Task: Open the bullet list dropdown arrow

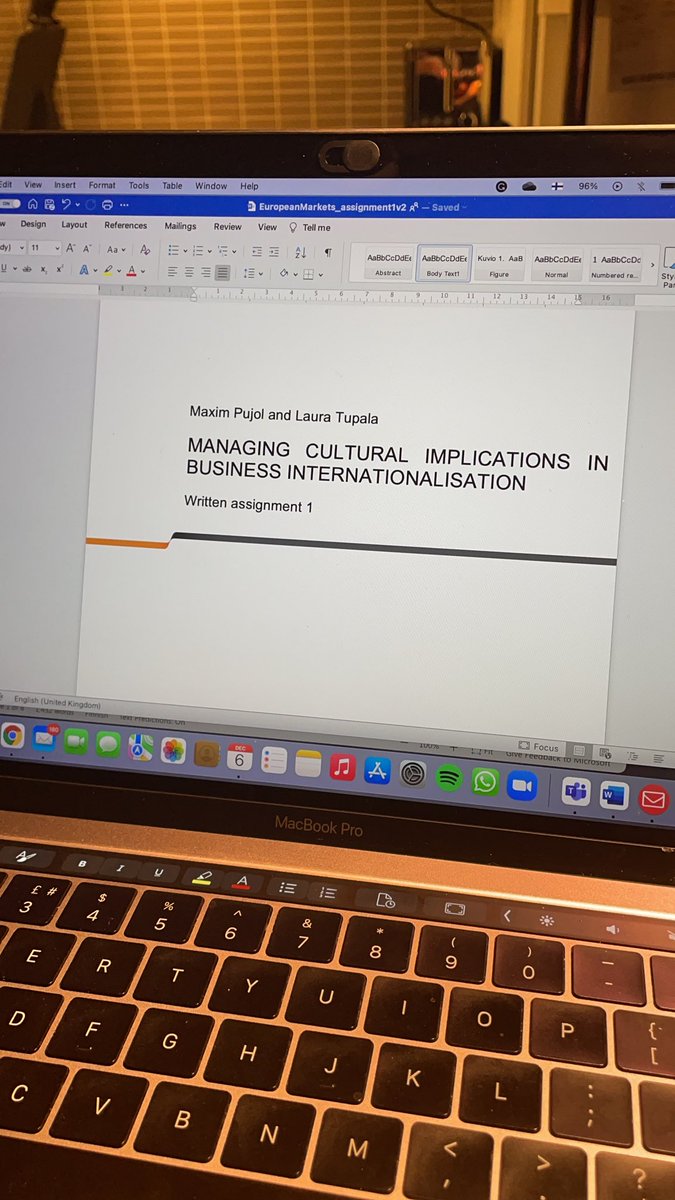Action: point(185,251)
